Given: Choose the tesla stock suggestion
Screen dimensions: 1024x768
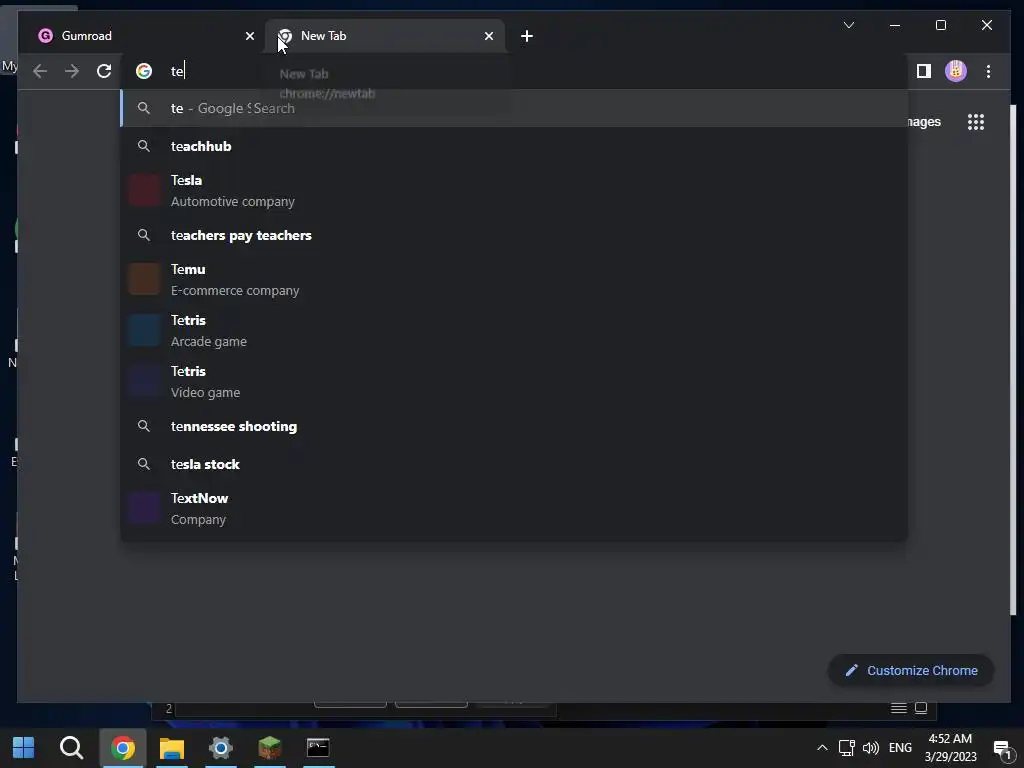Looking at the screenshot, I should (514, 464).
